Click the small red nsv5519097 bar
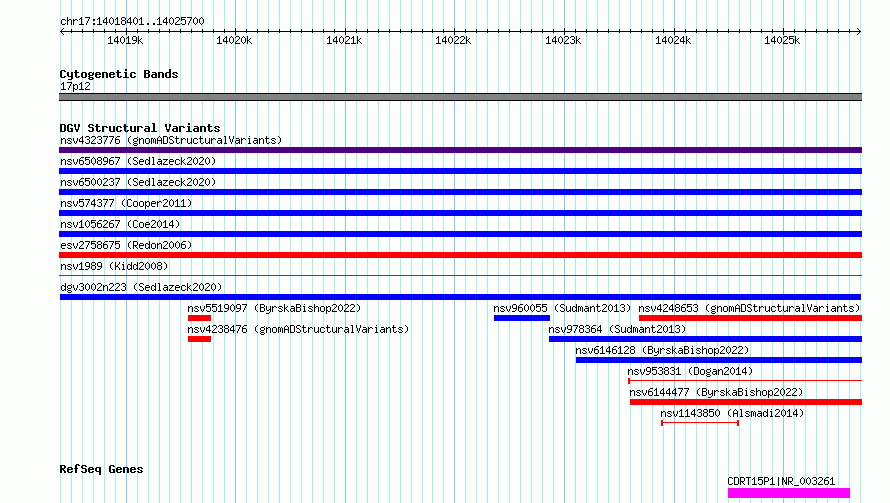Screen dimensions: 890x503 (199, 318)
